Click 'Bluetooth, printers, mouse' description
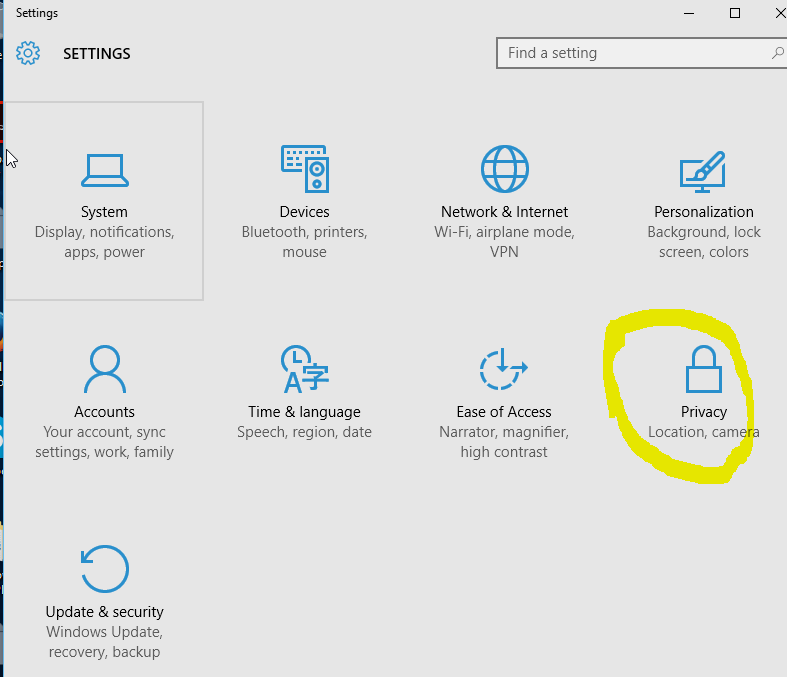The image size is (787, 677). pyautogui.click(x=304, y=242)
